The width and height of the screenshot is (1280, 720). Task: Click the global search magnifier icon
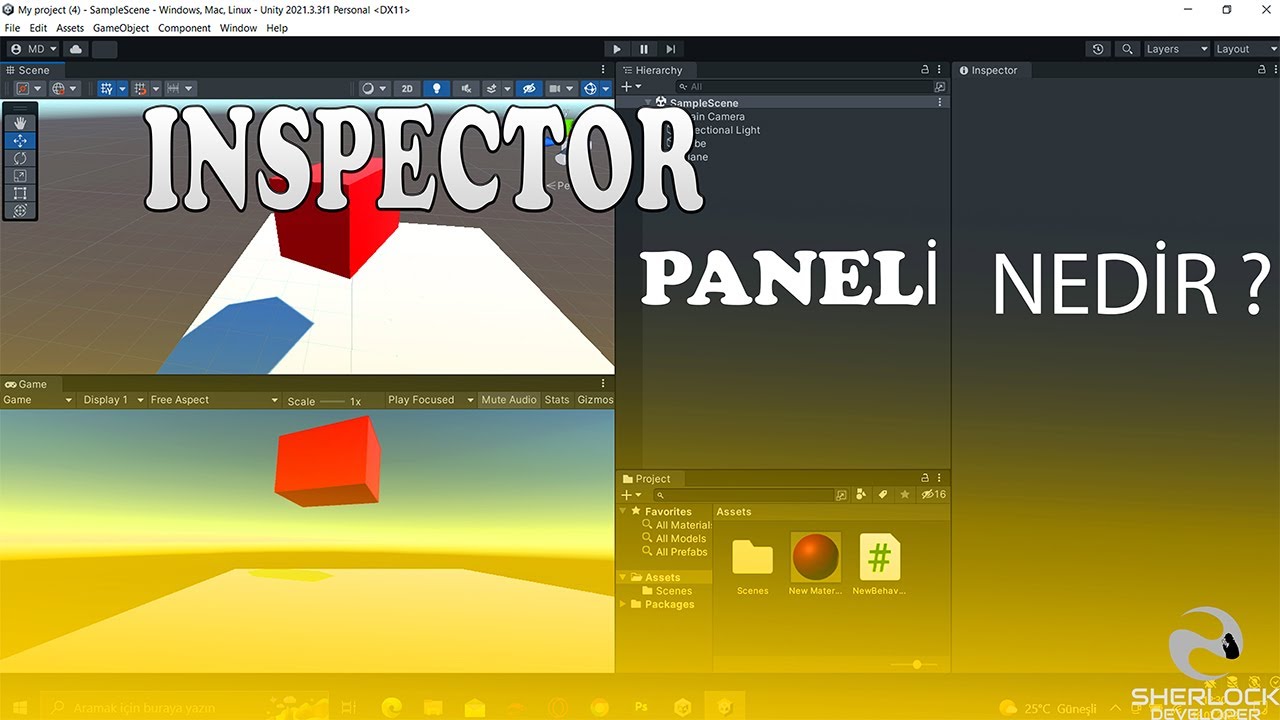[1127, 49]
